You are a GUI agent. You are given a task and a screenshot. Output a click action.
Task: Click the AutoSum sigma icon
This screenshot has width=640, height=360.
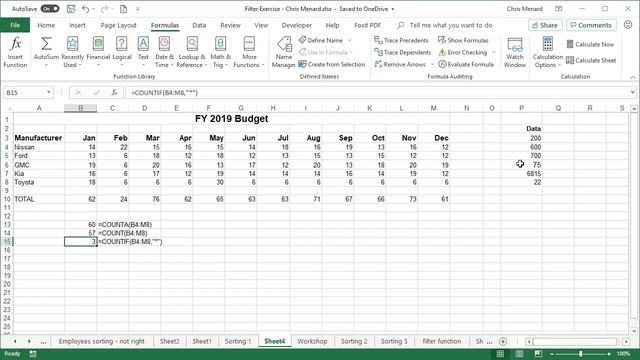click(x=46, y=44)
